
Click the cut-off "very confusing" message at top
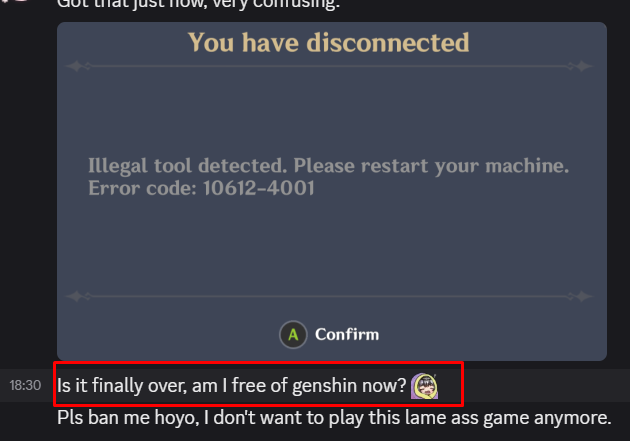[x=198, y=5]
